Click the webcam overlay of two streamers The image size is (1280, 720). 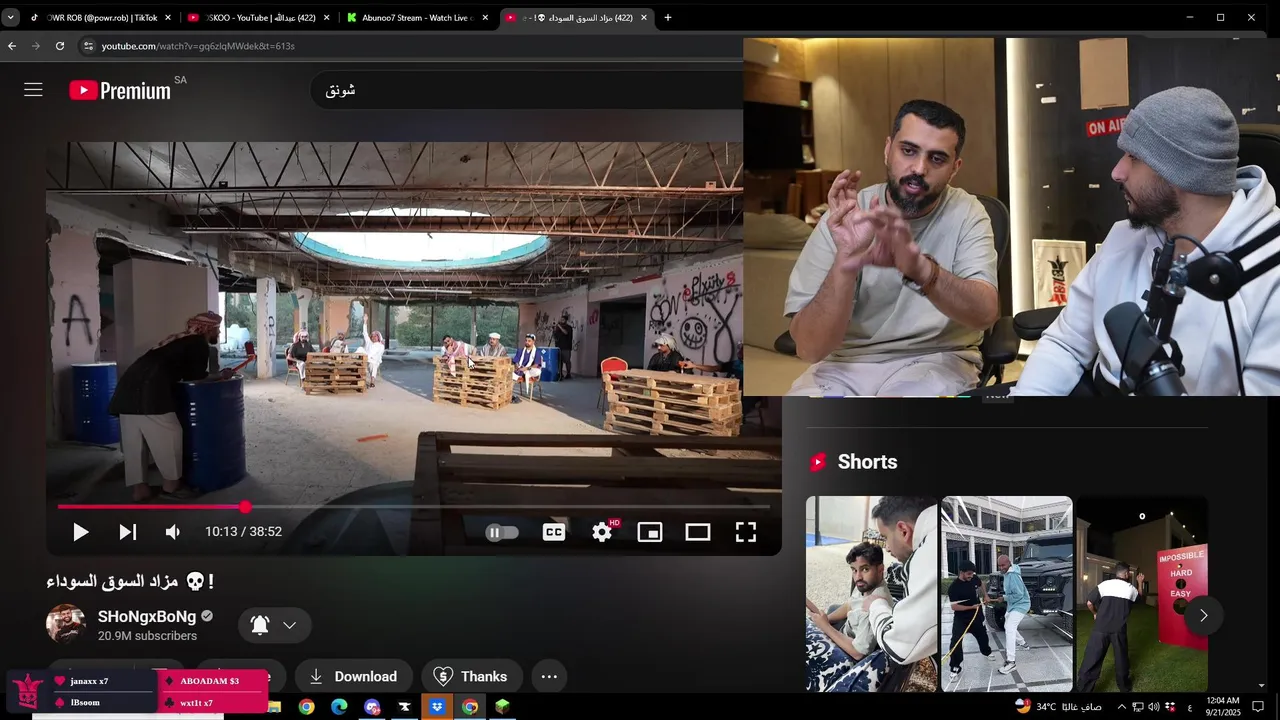pyautogui.click(x=1011, y=217)
